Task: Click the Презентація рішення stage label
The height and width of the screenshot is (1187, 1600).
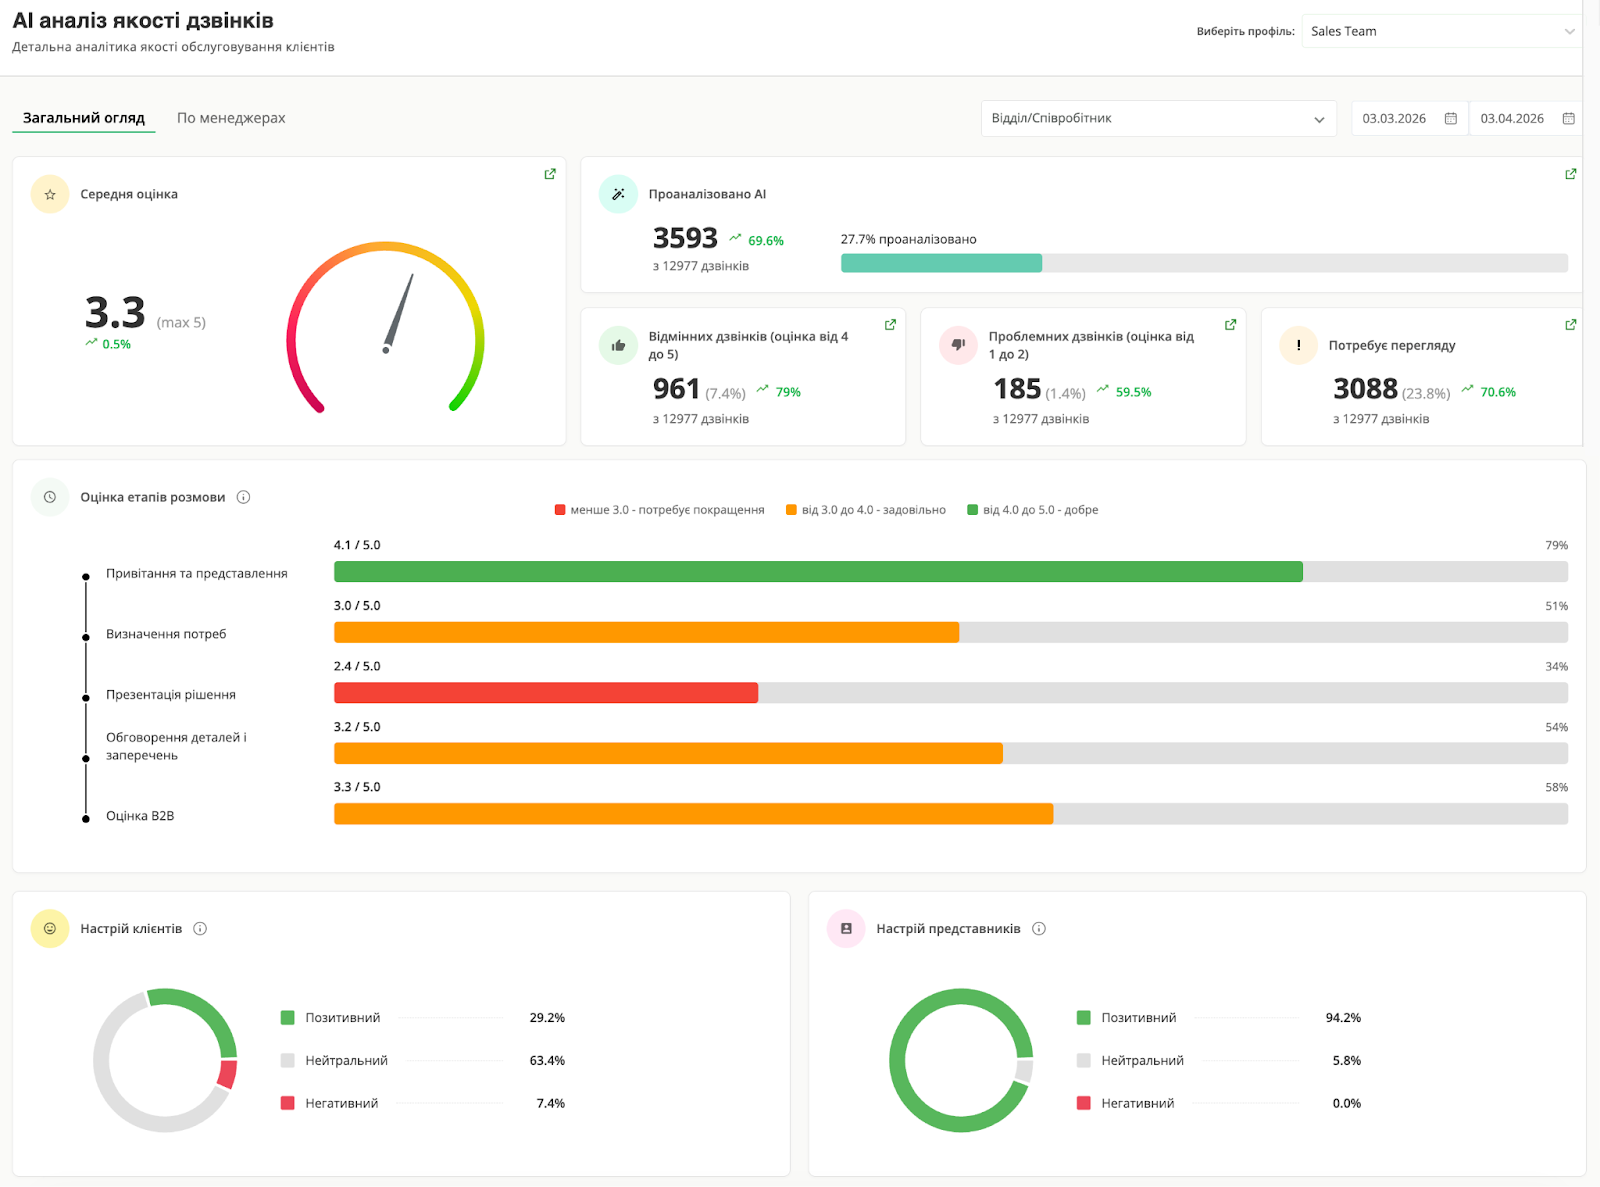Action: click(x=171, y=695)
